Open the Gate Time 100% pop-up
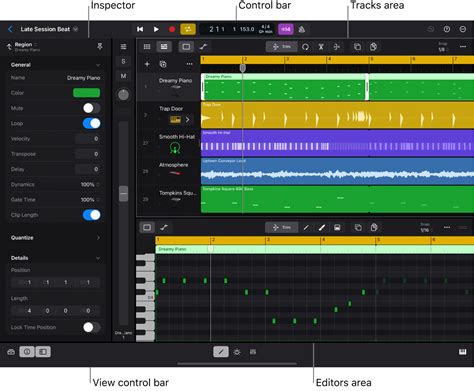This screenshot has width=474, height=391. (90, 200)
